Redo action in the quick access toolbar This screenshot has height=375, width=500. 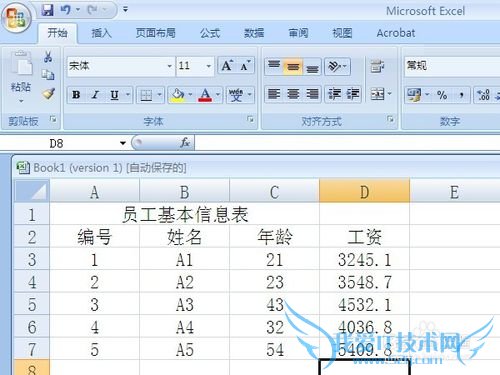[93, 10]
